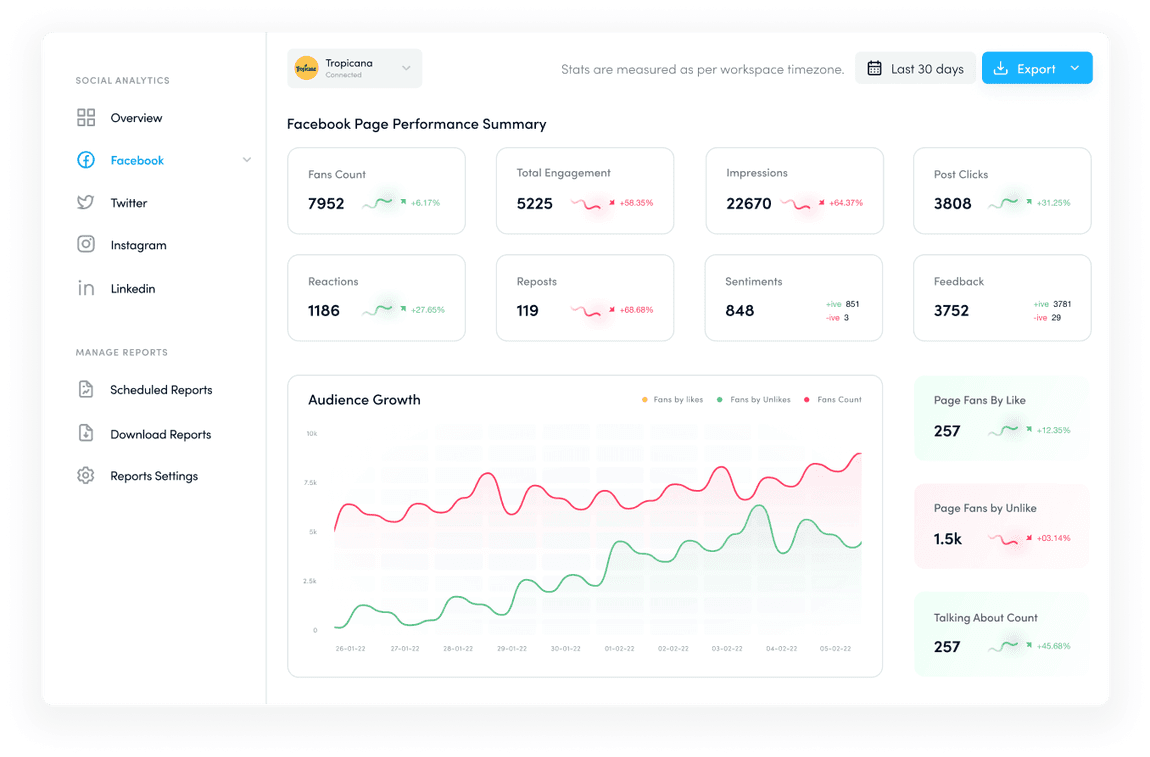Image resolution: width=1150 pixels, height=757 pixels.
Task: Open Twitter analytics via the bird icon
Action: tap(86, 202)
